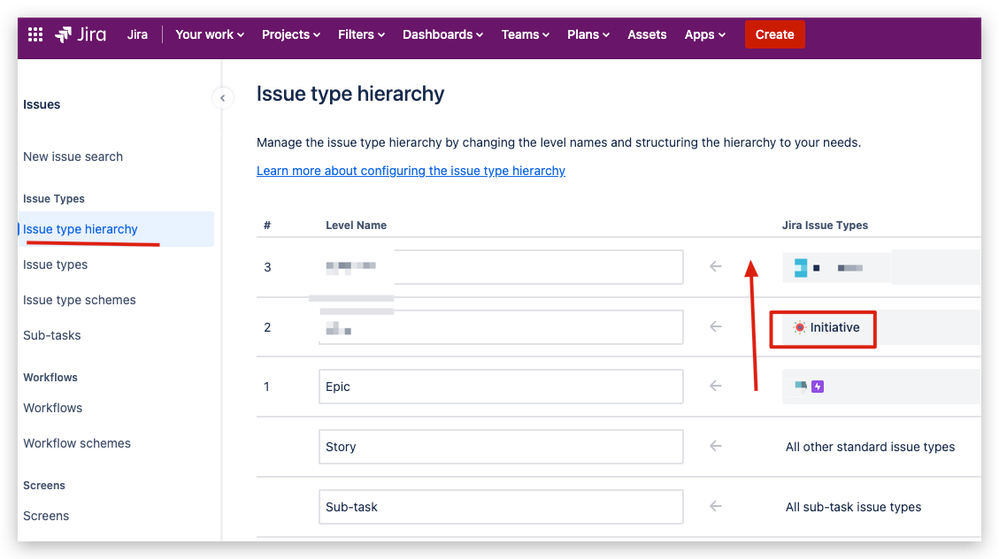Click the Epic level name field
999x559 pixels.
coord(501,386)
